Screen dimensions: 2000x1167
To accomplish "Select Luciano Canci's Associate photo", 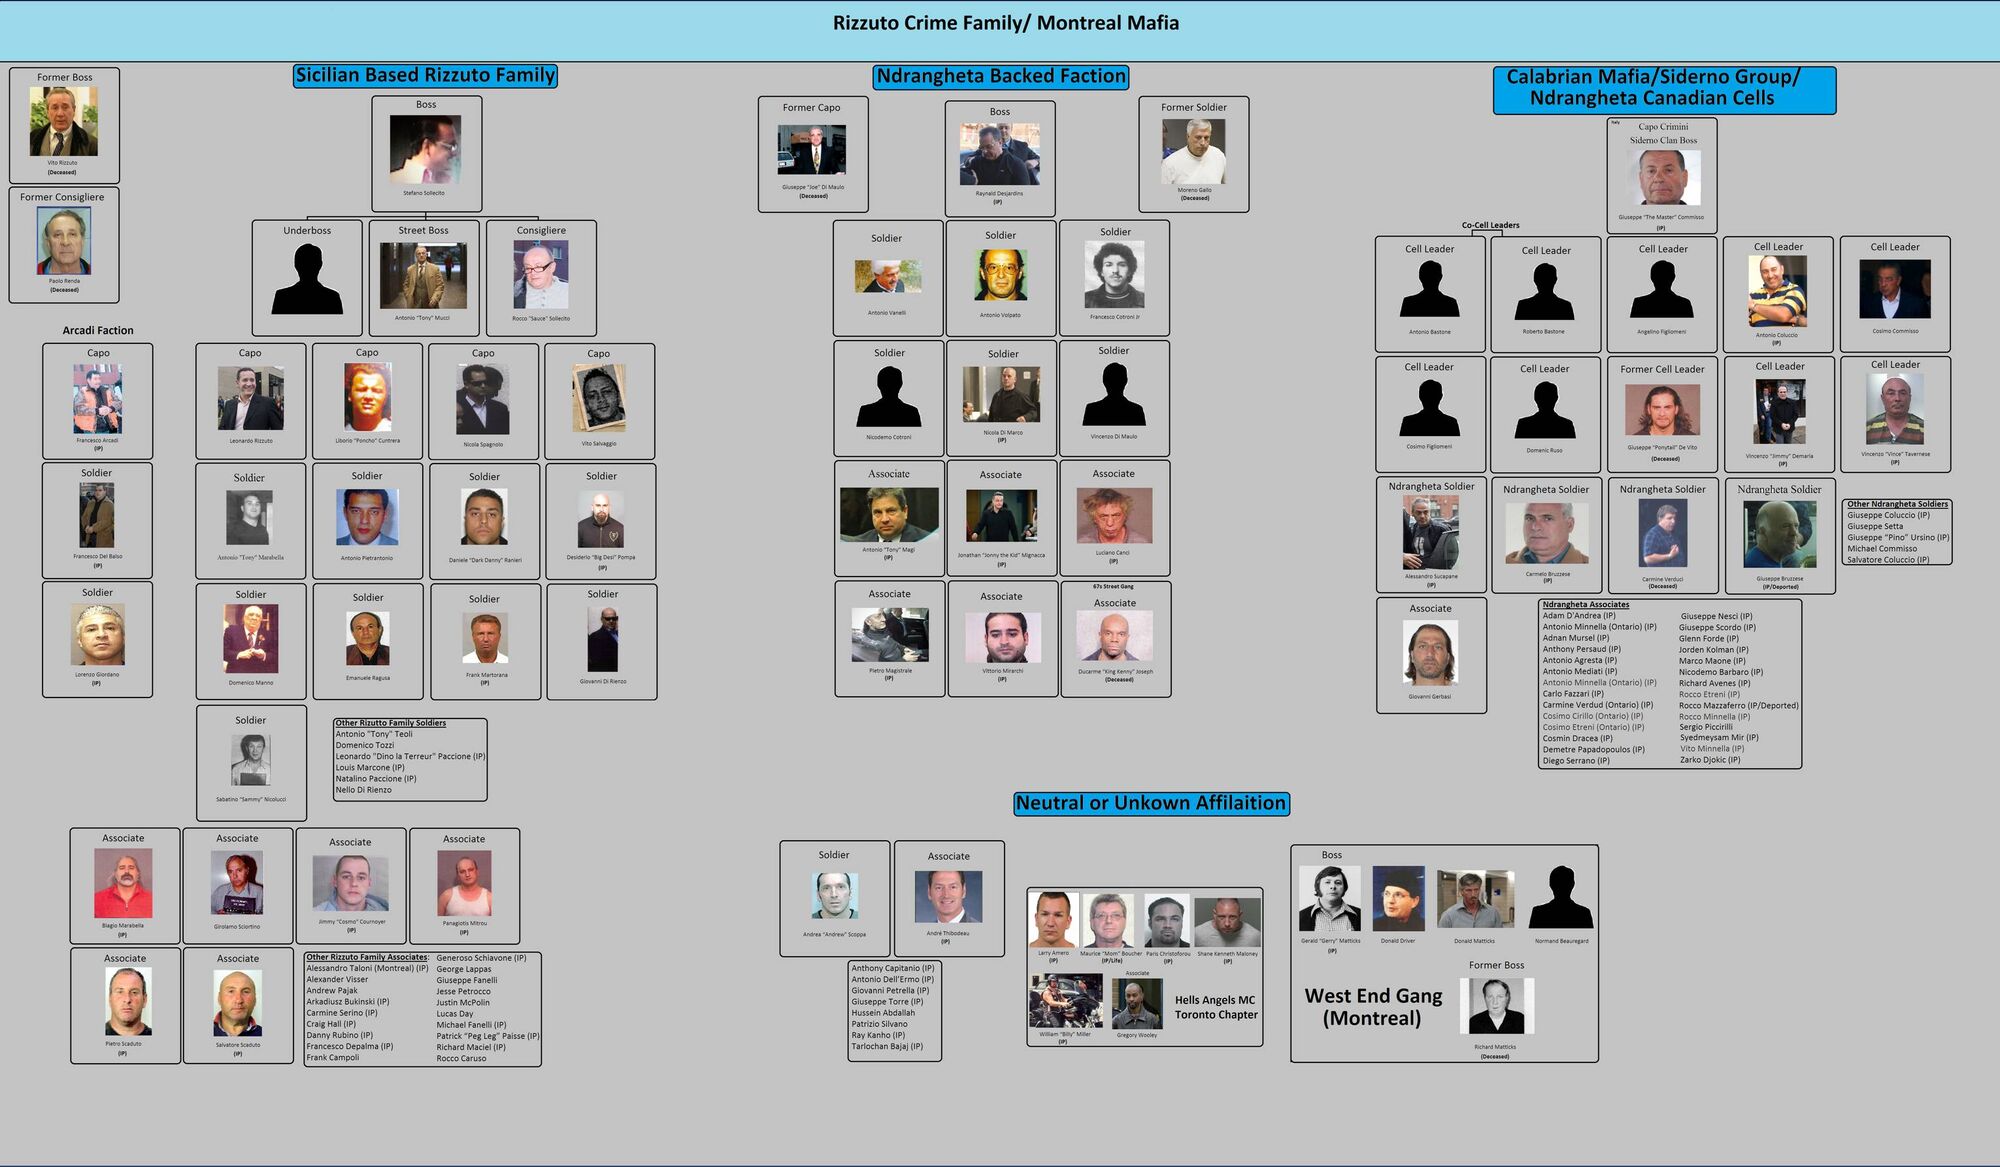I will pyautogui.click(x=1114, y=515).
